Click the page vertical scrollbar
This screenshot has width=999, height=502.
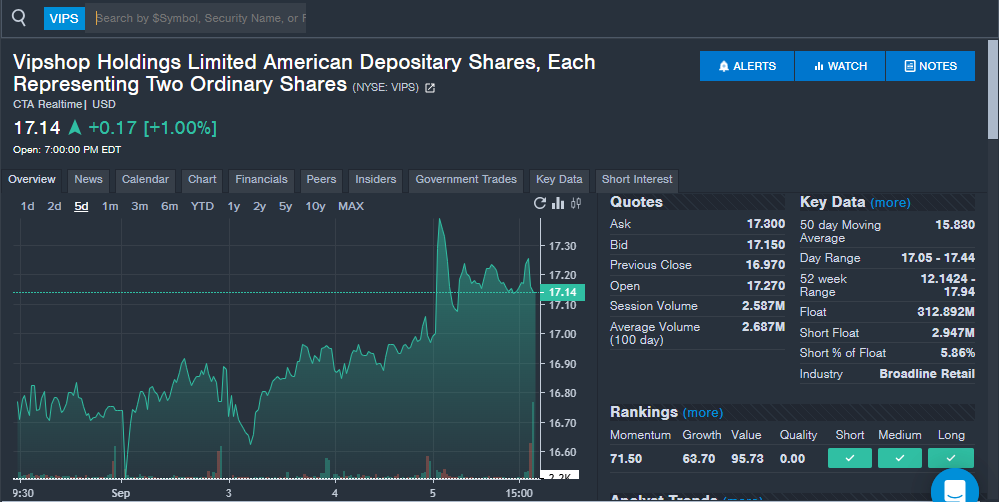993,89
